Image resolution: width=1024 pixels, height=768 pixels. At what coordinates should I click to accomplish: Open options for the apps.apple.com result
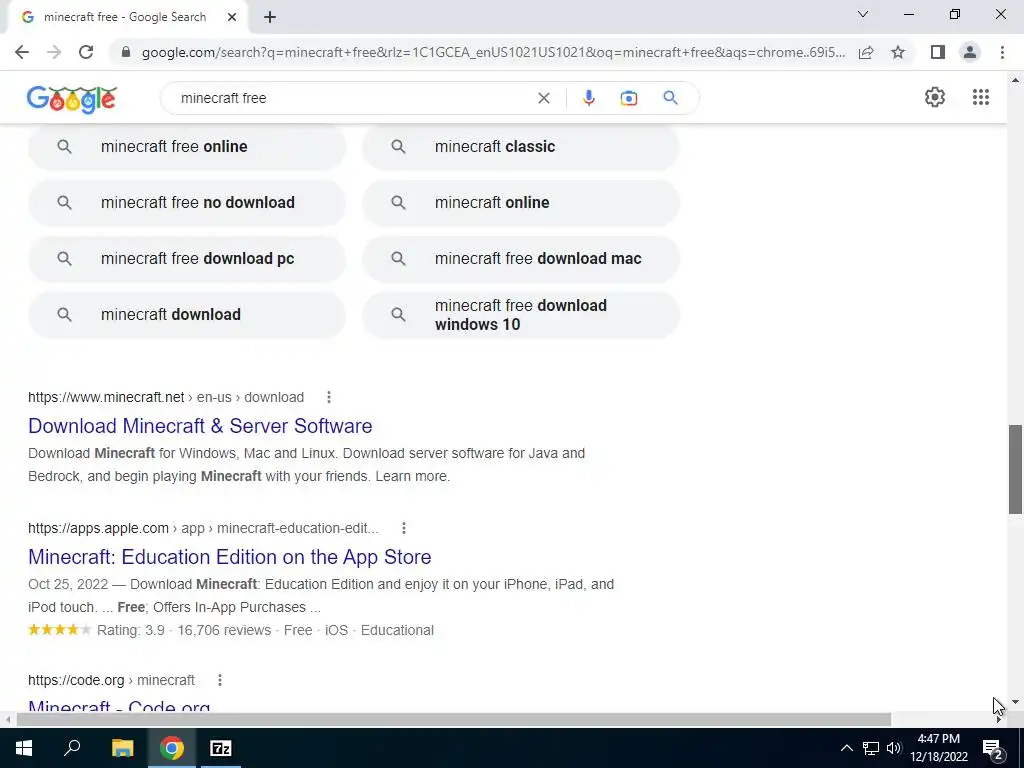click(x=404, y=528)
